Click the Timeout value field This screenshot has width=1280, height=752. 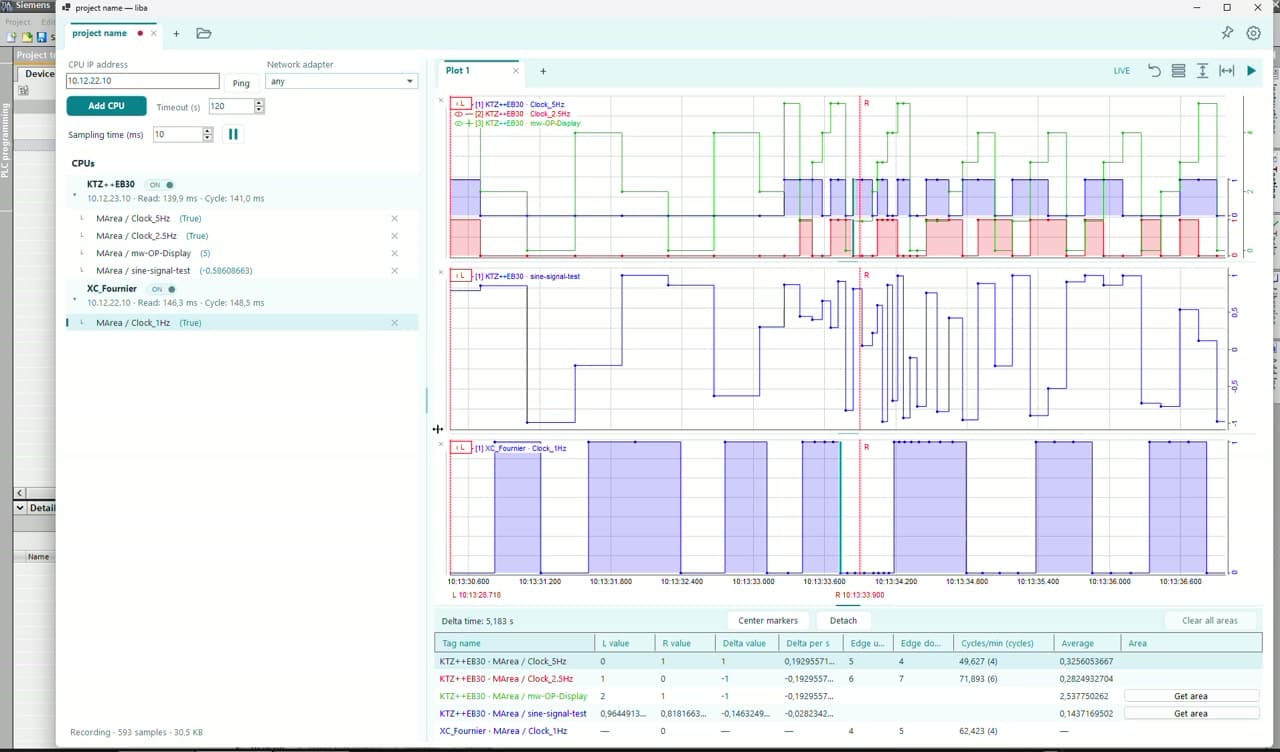[231, 106]
